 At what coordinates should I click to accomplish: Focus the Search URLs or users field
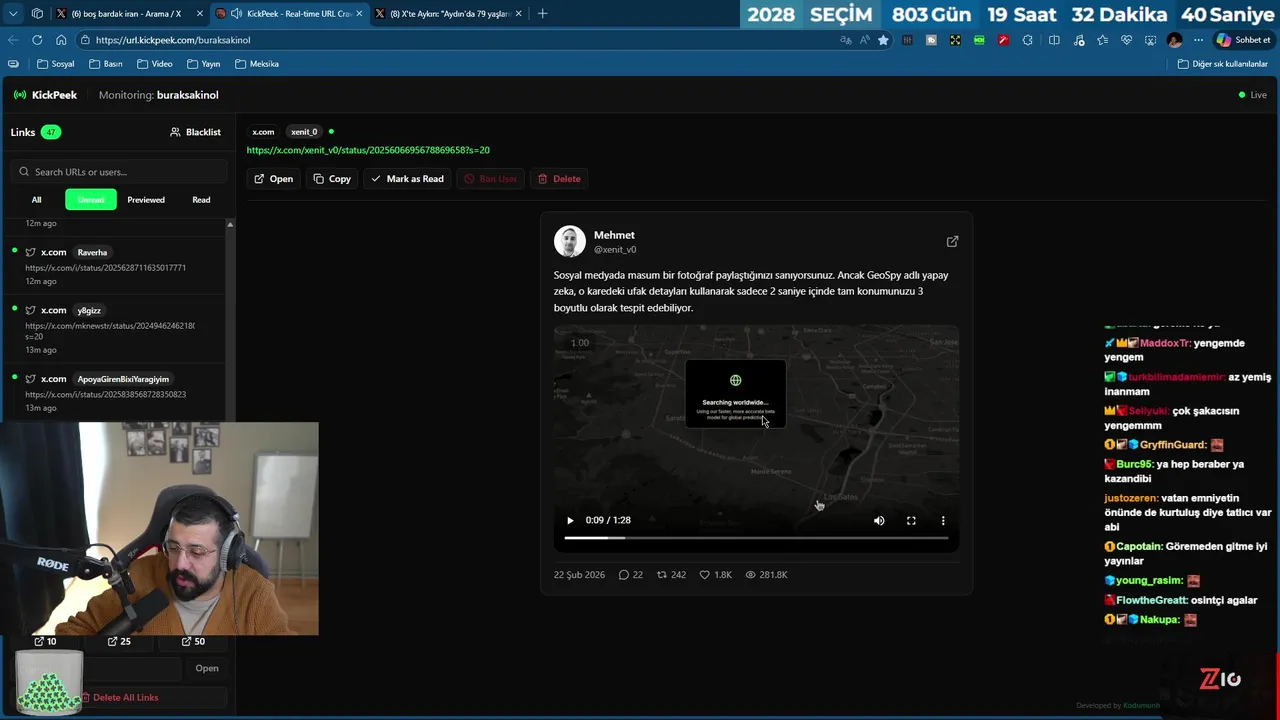pyautogui.click(x=118, y=172)
